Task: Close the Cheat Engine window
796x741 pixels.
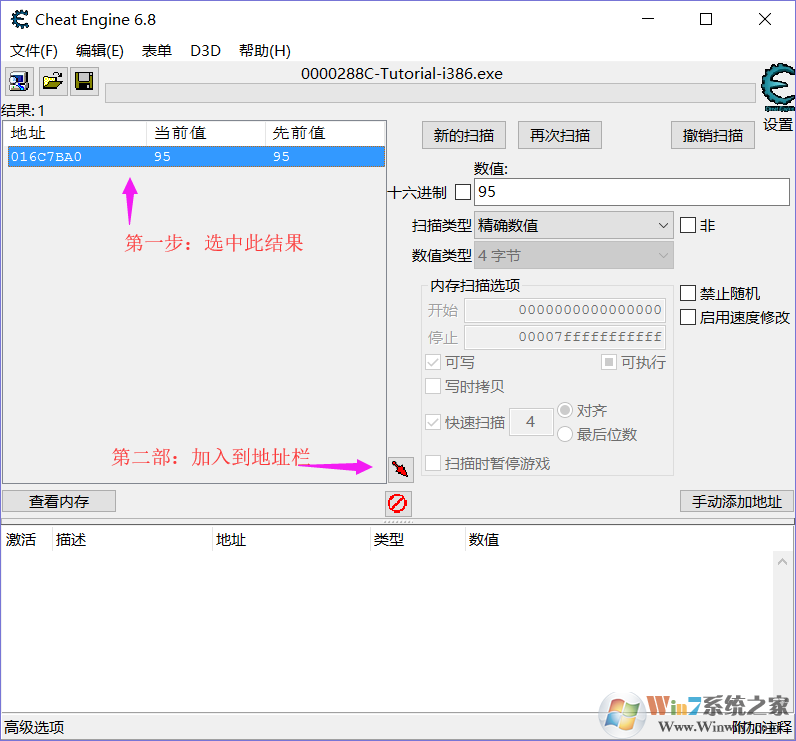Action: click(x=765, y=19)
